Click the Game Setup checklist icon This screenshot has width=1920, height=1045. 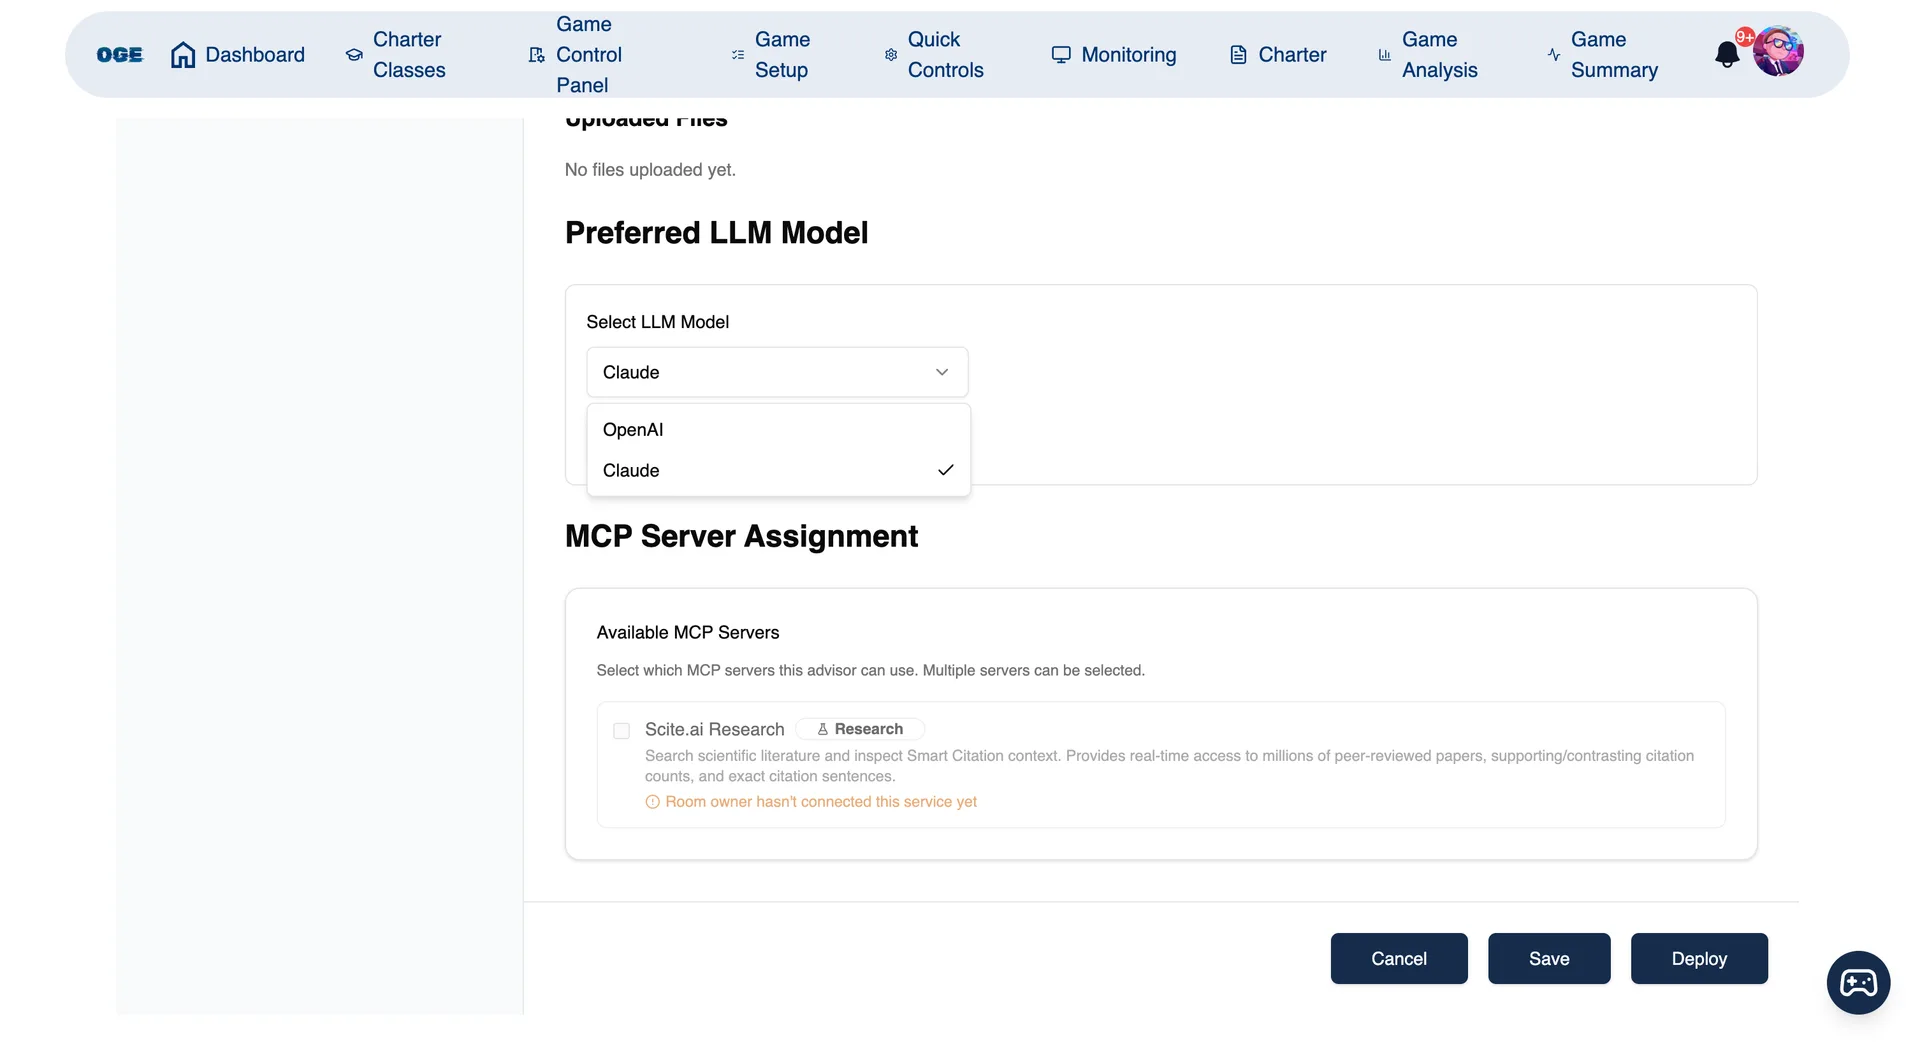738,55
